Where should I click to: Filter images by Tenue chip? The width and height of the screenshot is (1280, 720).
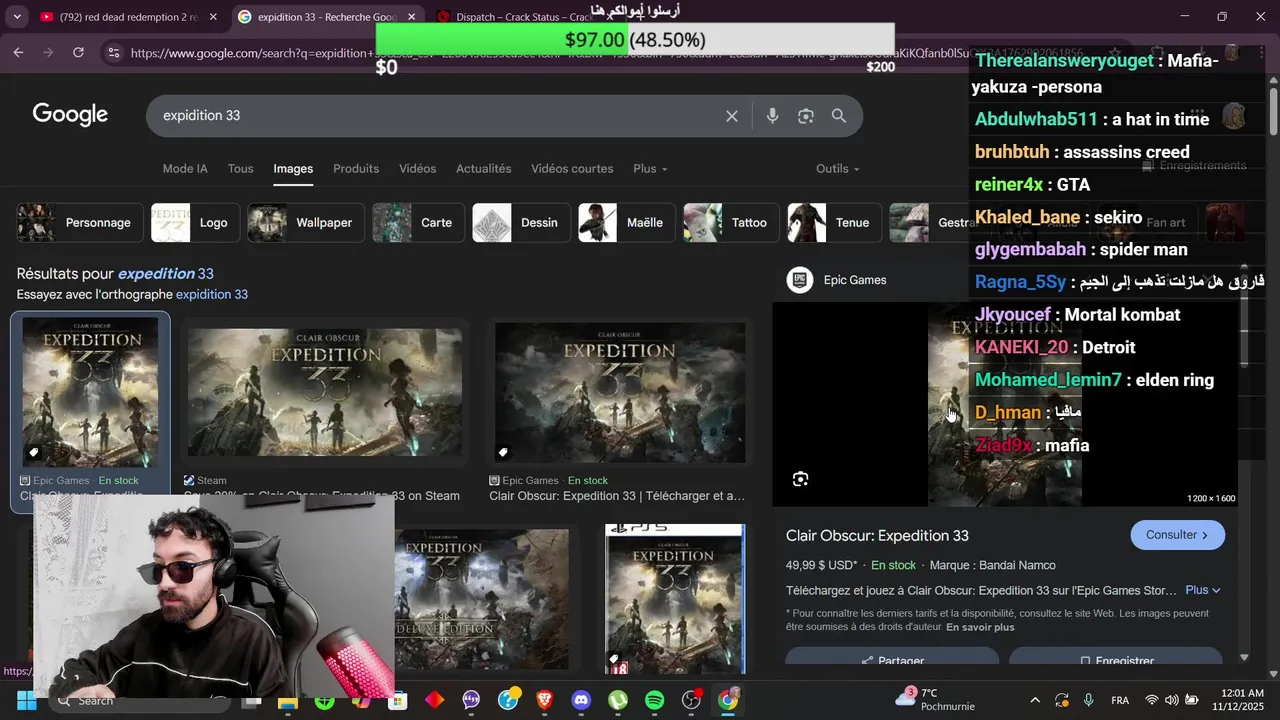tap(835, 223)
